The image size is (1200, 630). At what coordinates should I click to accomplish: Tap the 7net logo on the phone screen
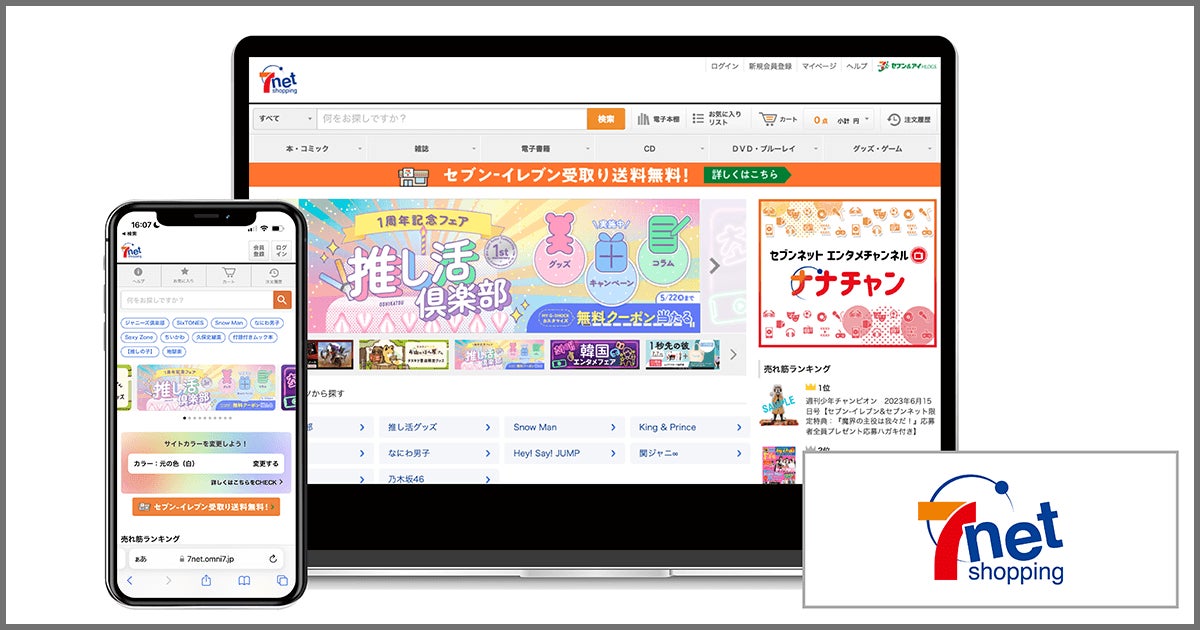[x=132, y=251]
